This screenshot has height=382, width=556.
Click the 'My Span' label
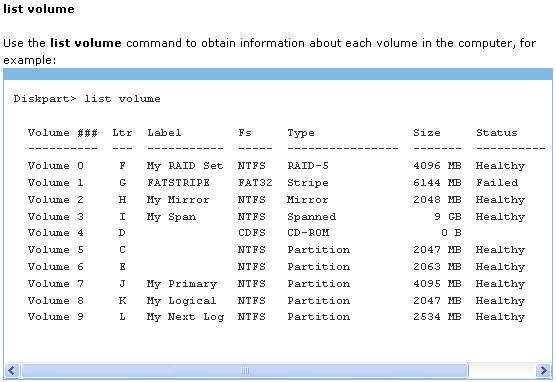coord(171,217)
